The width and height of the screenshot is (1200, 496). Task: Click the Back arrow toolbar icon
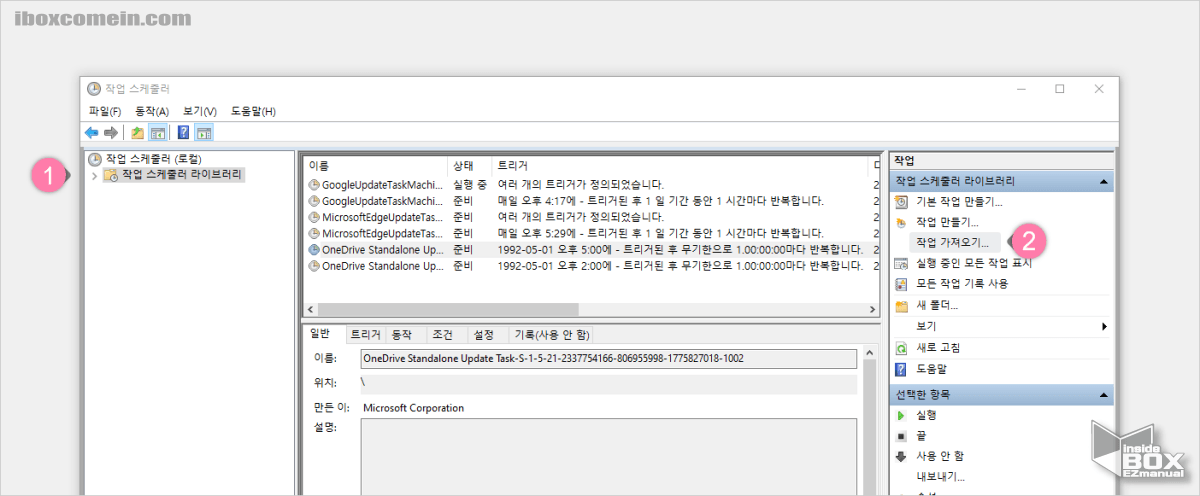91,132
